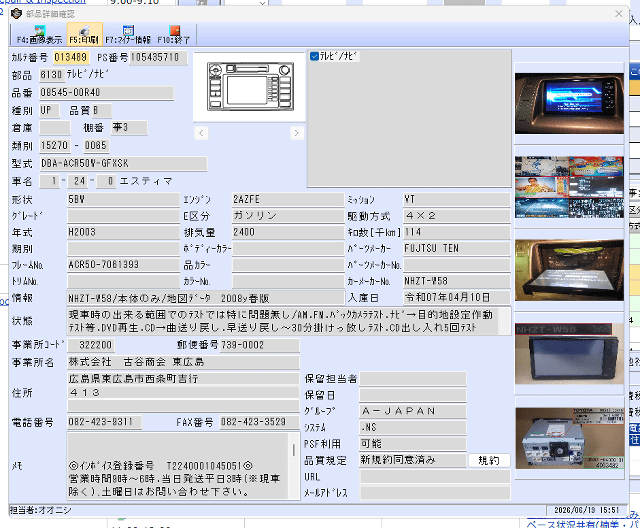640x528 pixels.
Task: Click the 品番 part number field
Action: [106, 93]
